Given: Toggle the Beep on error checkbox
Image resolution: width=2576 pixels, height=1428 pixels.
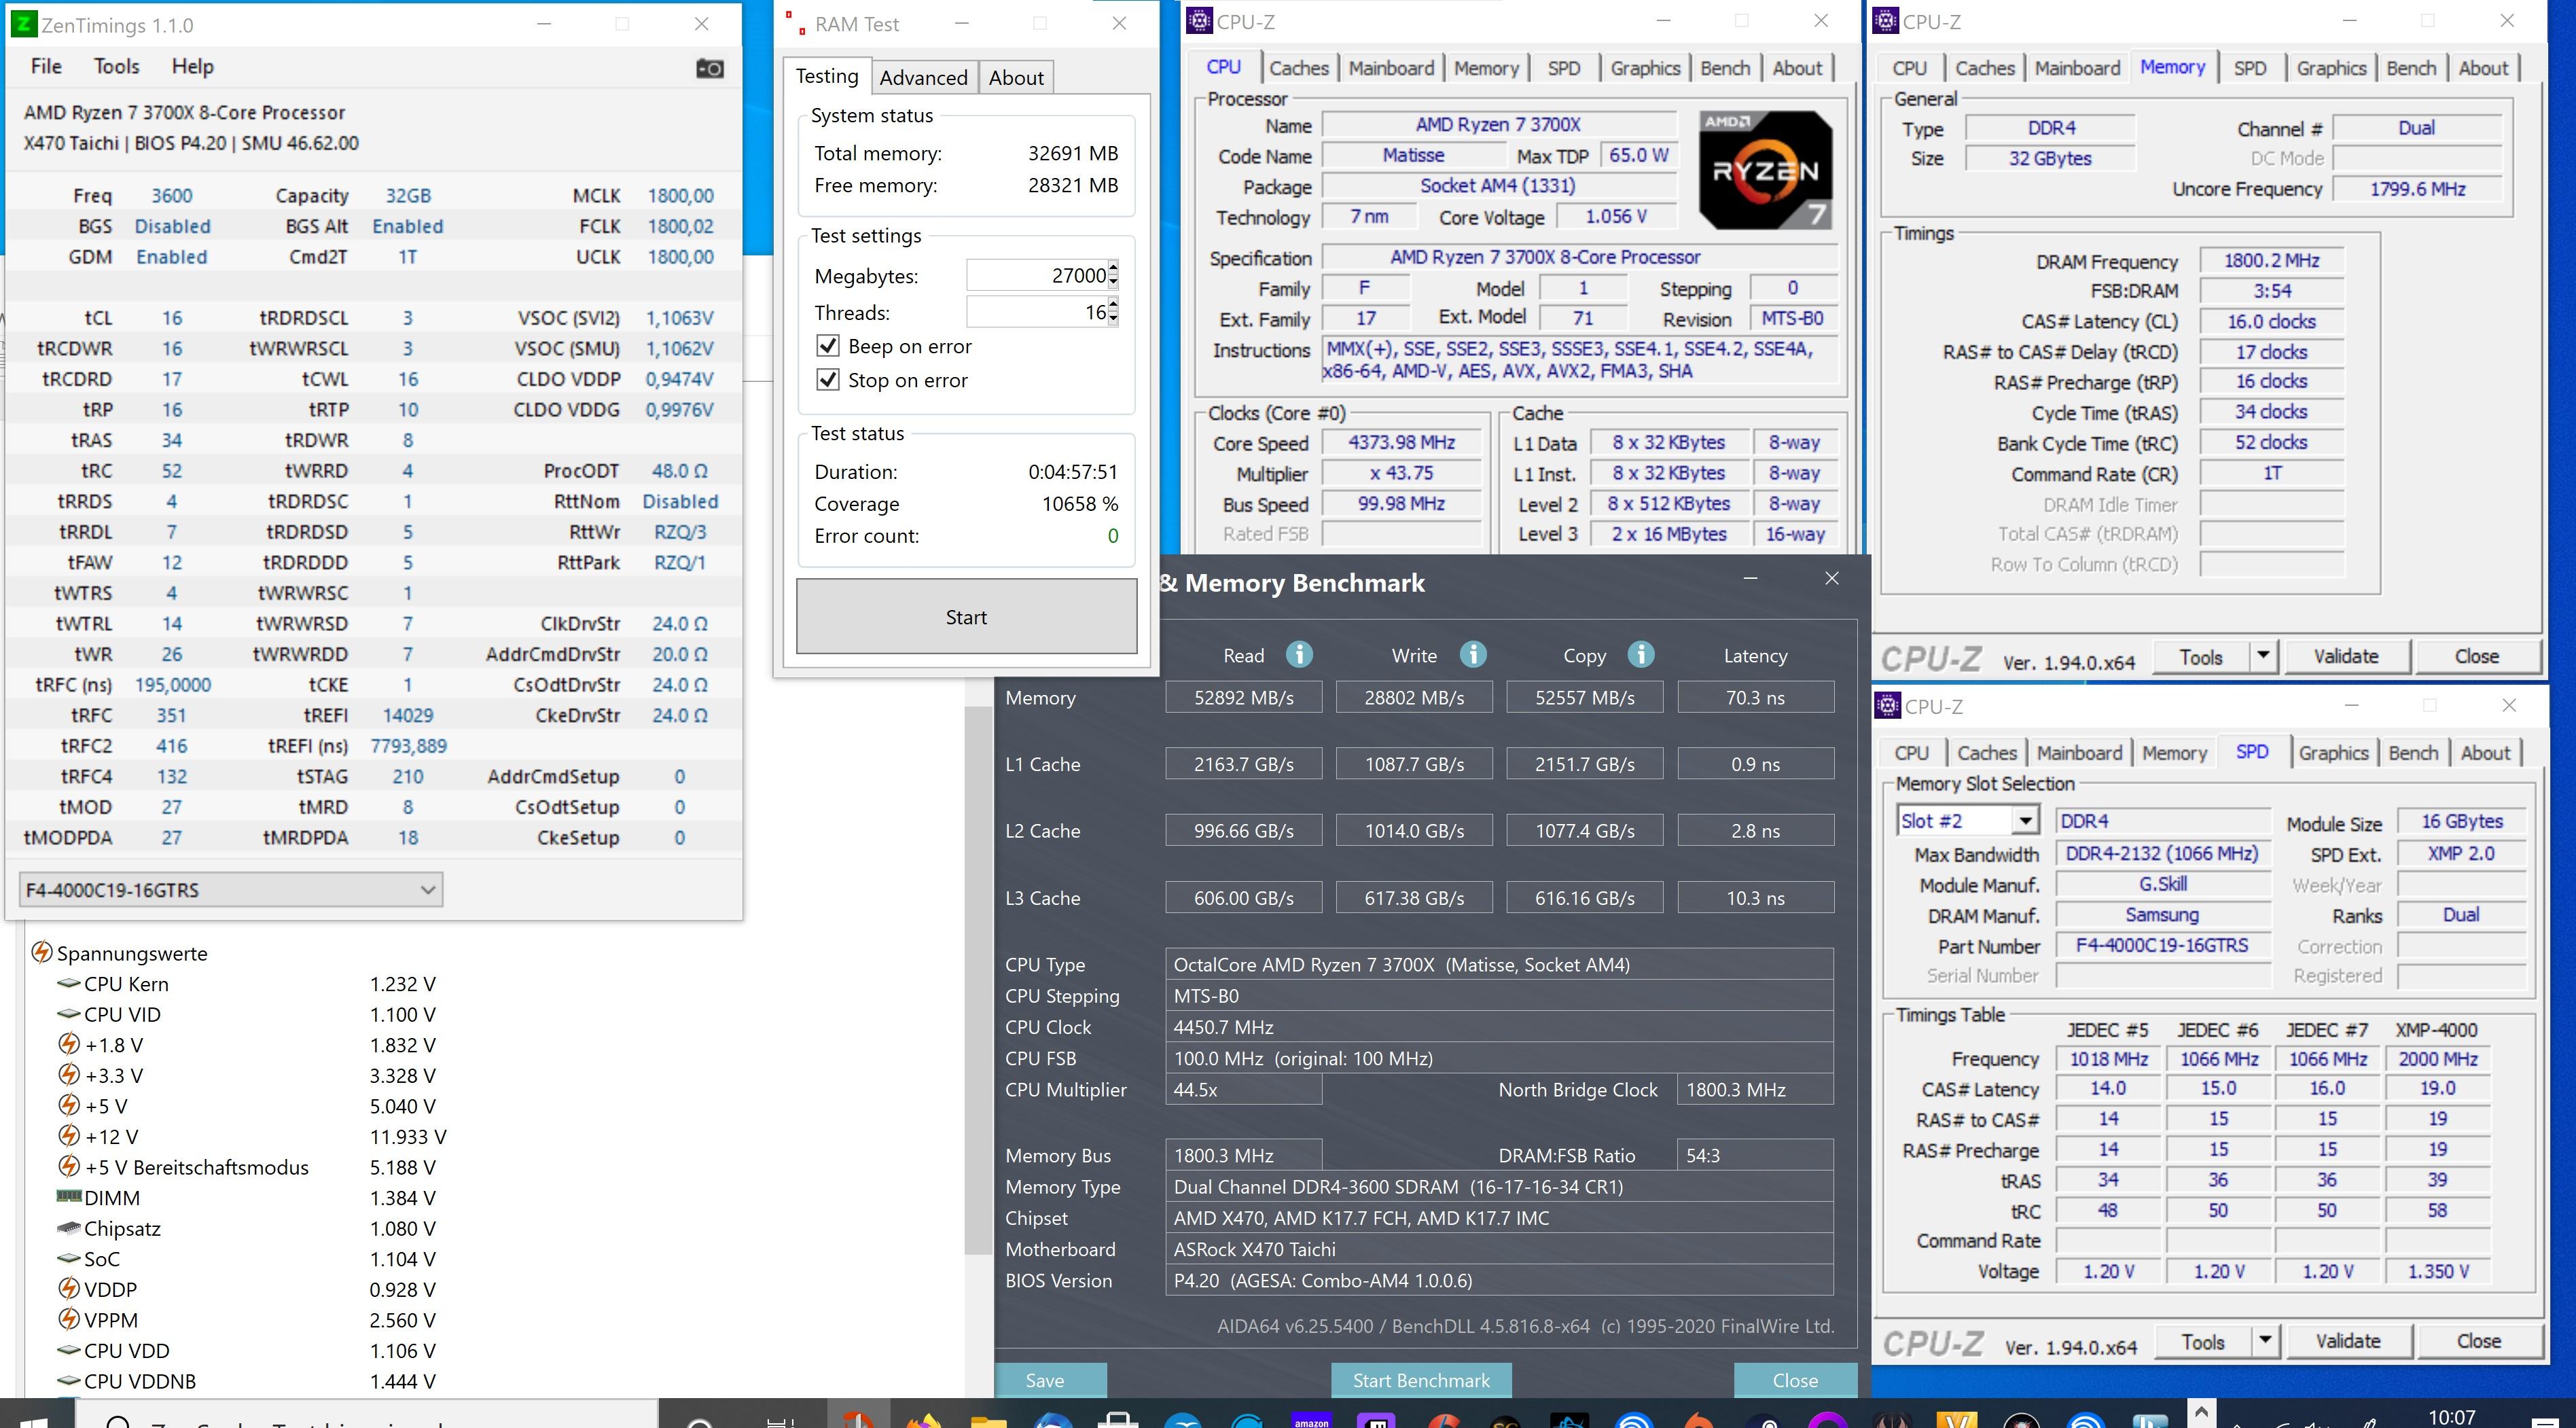Looking at the screenshot, I should coord(827,346).
